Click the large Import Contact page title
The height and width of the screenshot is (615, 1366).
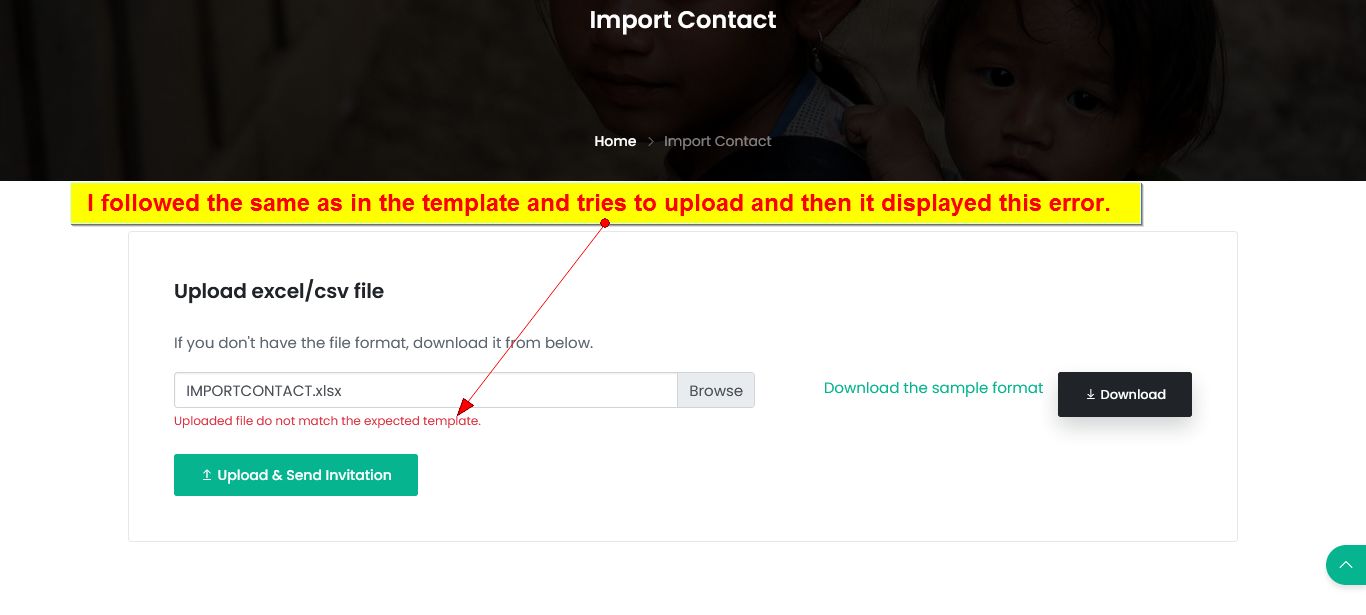point(683,20)
